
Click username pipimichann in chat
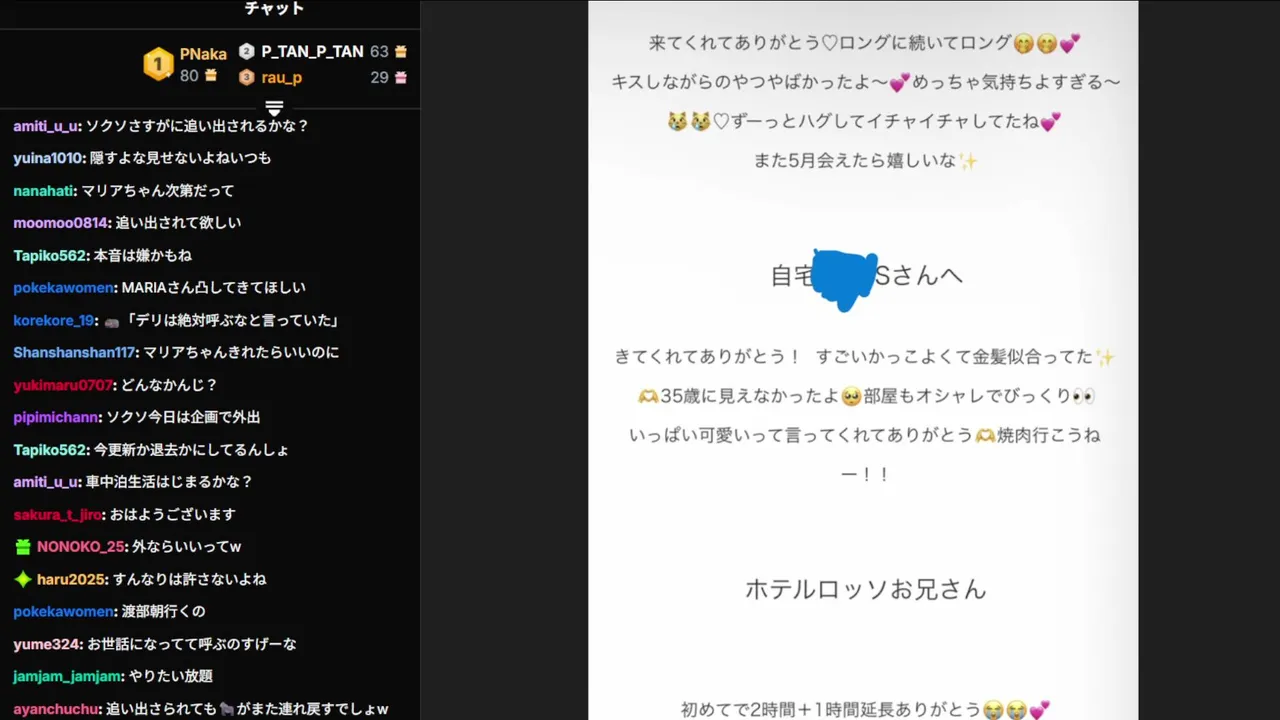56,417
